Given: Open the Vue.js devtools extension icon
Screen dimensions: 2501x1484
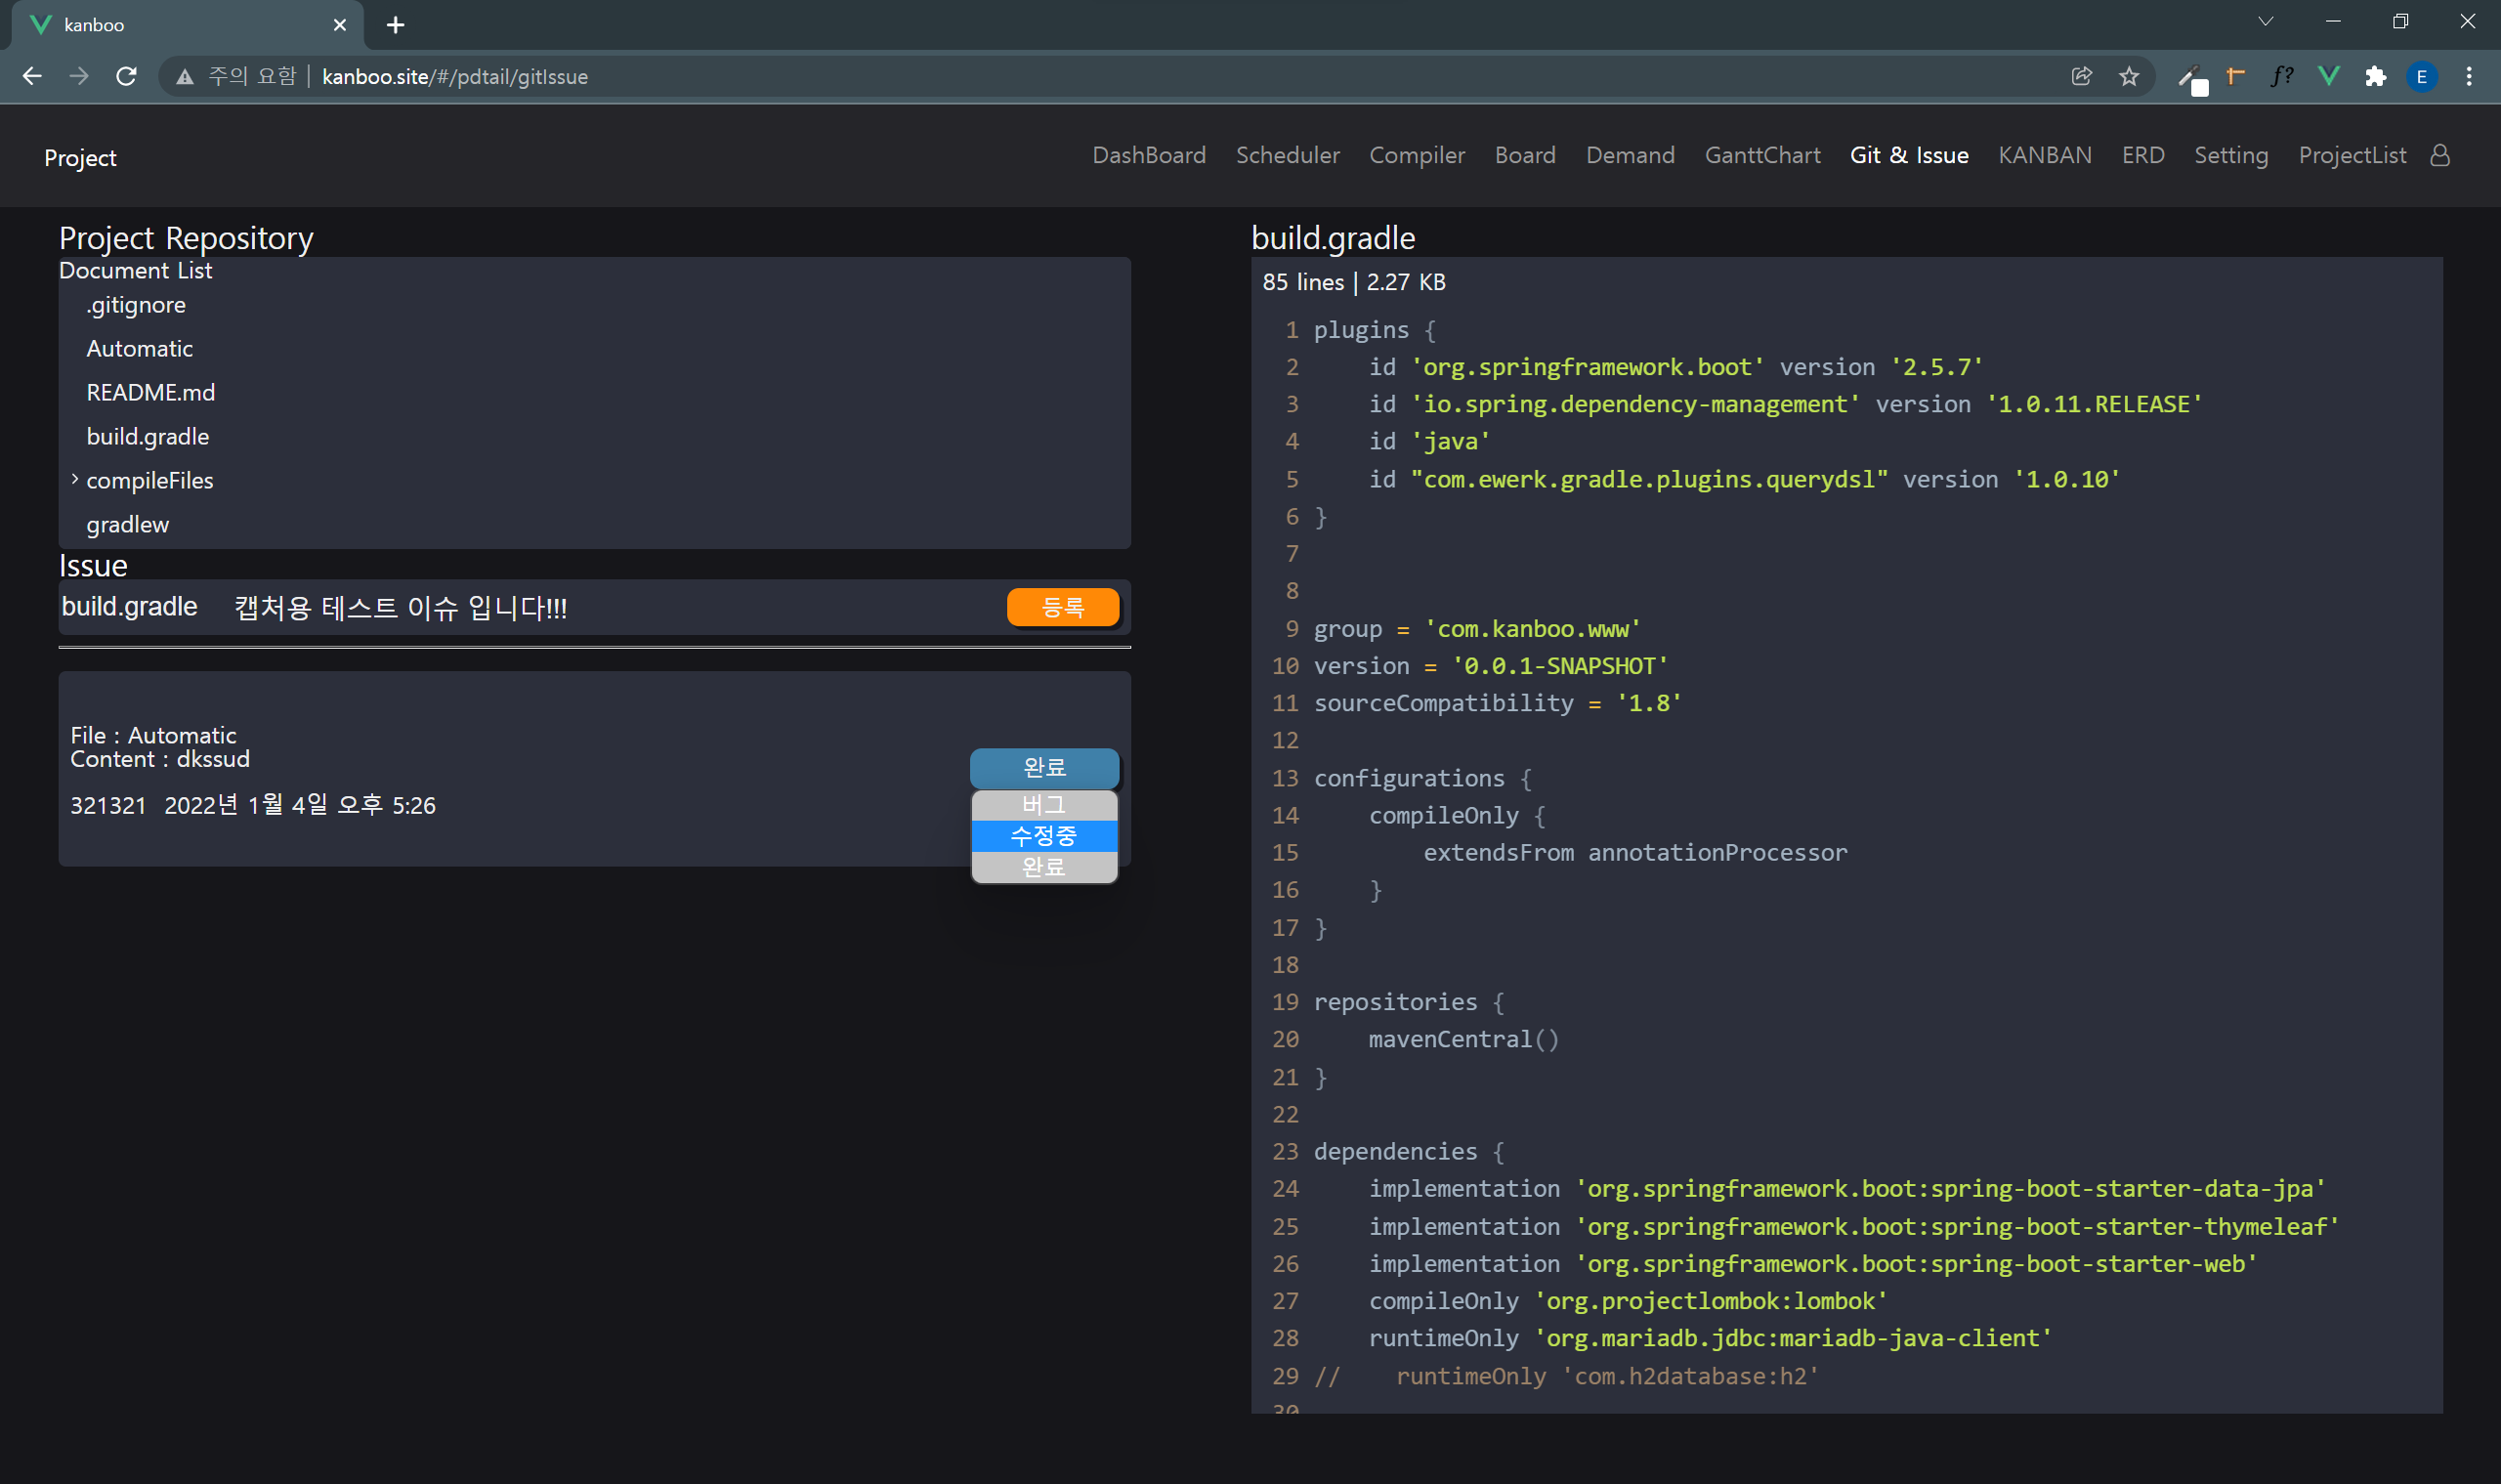Looking at the screenshot, I should 2329,76.
